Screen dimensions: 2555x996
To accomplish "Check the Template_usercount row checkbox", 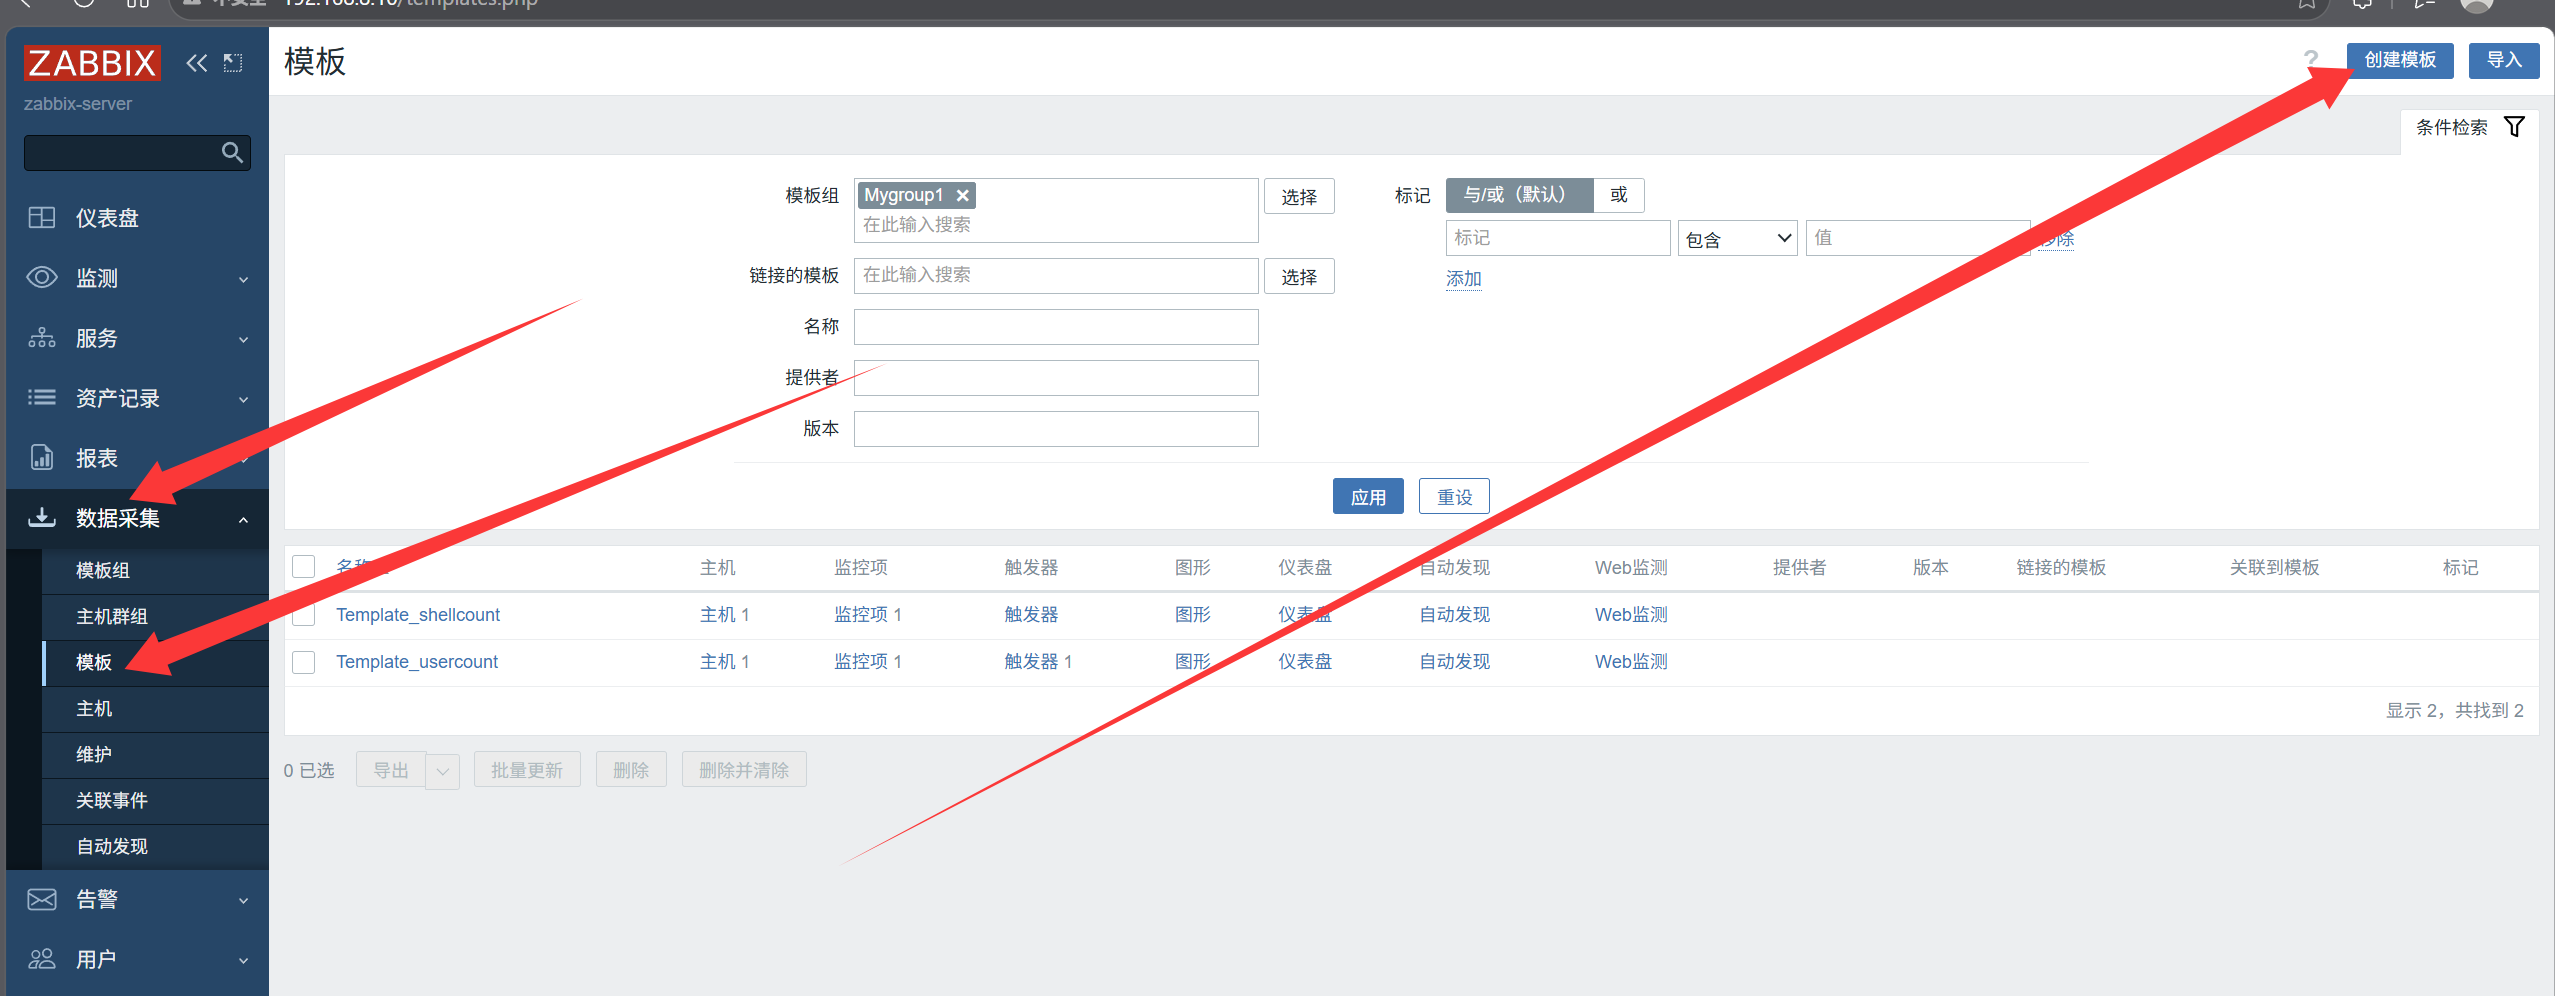I will click(x=304, y=662).
